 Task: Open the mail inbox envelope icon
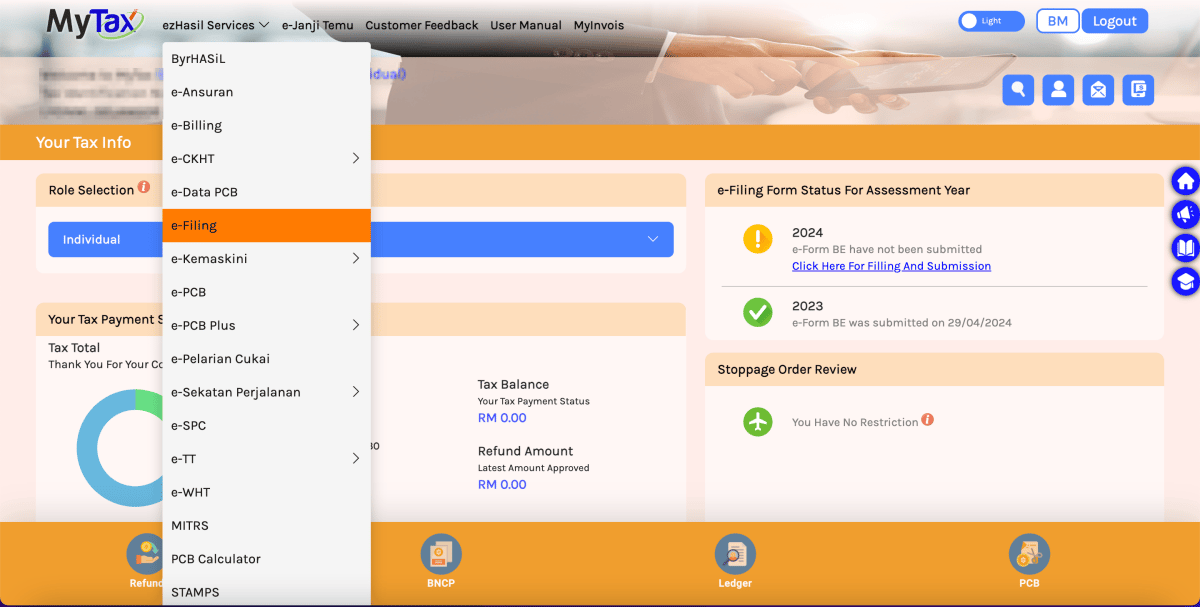coord(1098,90)
